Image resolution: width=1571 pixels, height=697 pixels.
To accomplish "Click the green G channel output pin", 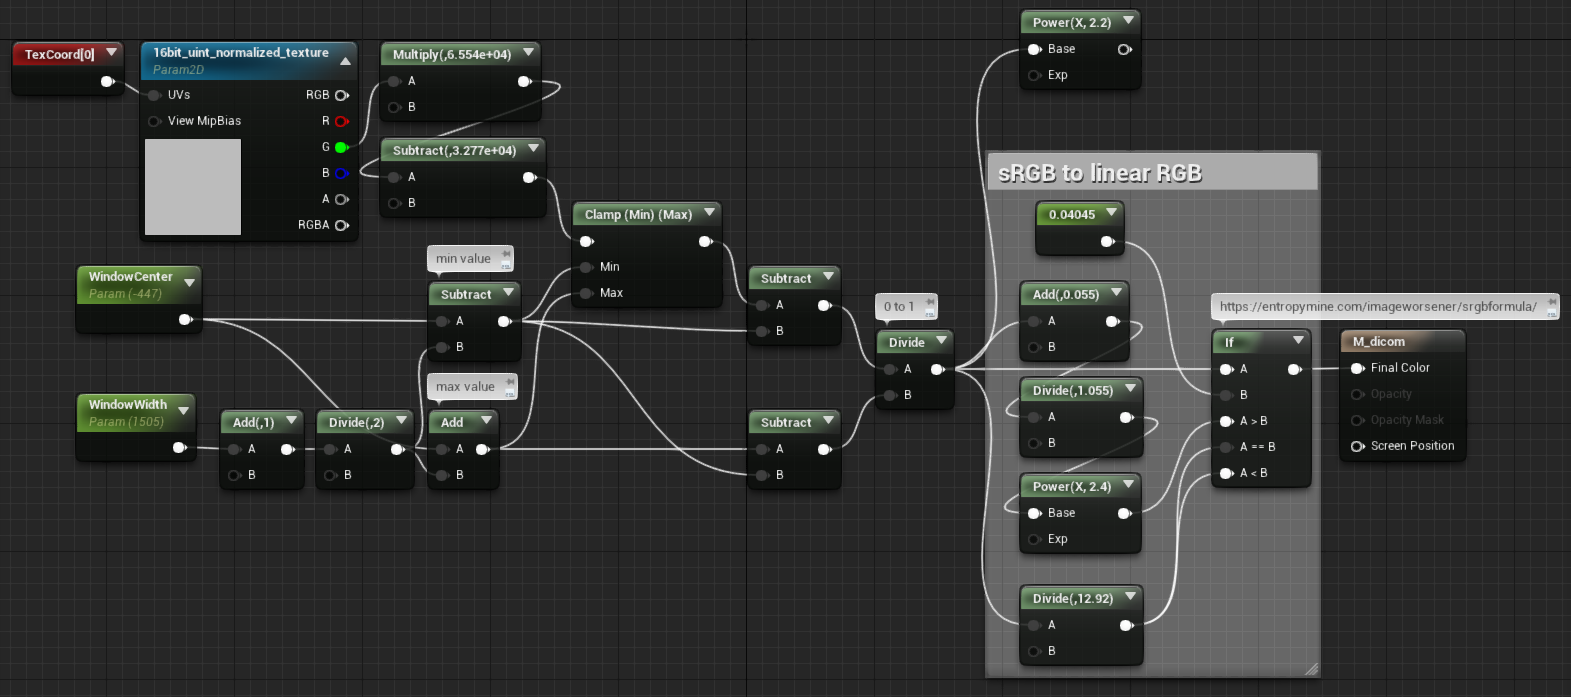I will point(342,147).
